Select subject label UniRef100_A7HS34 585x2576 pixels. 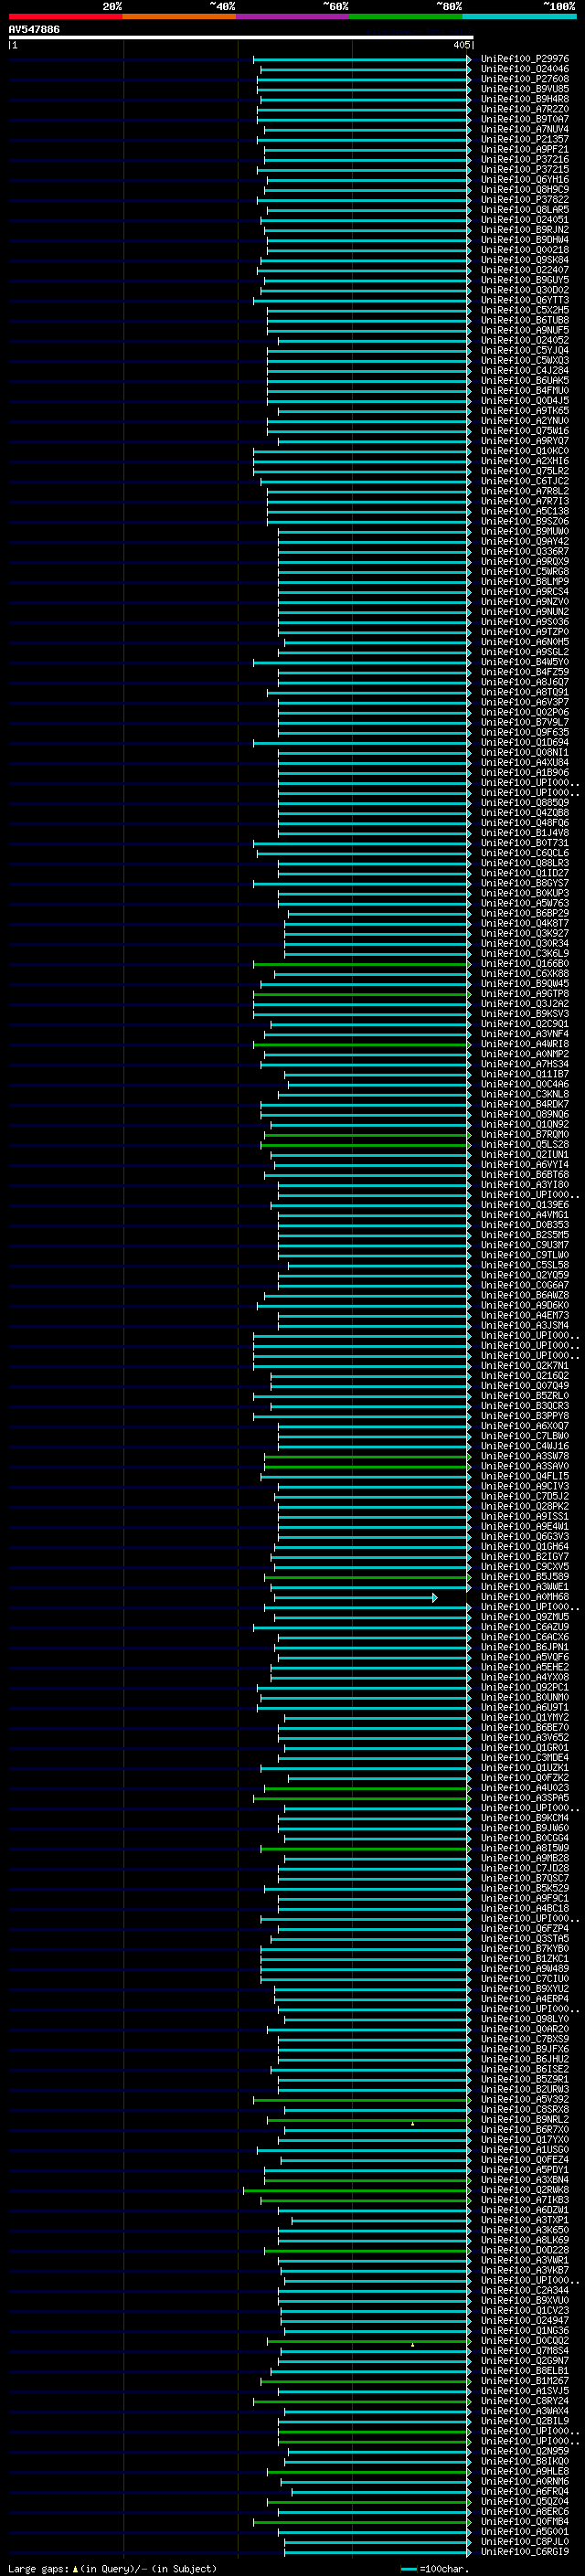click(x=524, y=1064)
